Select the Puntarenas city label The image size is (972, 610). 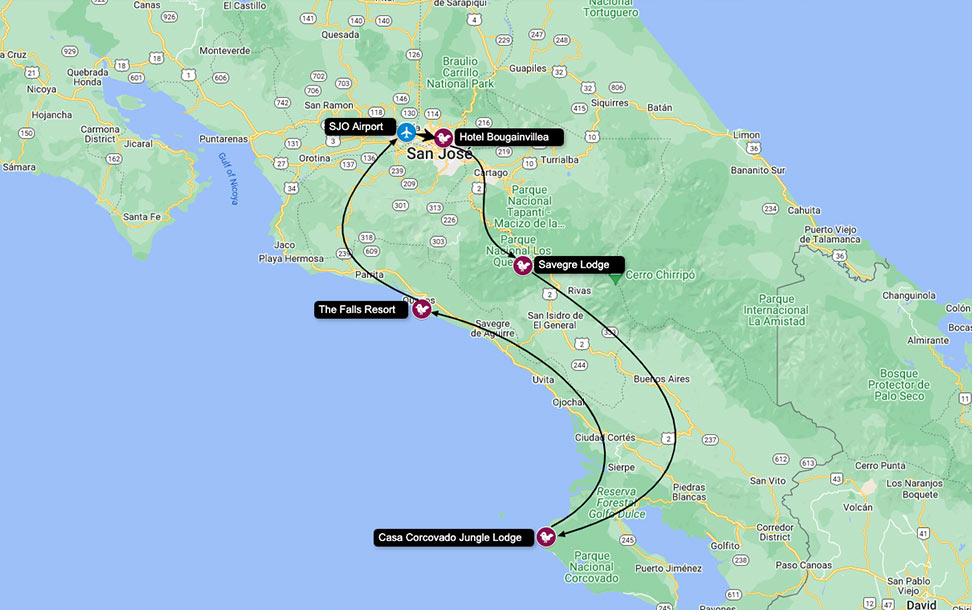click(x=223, y=139)
